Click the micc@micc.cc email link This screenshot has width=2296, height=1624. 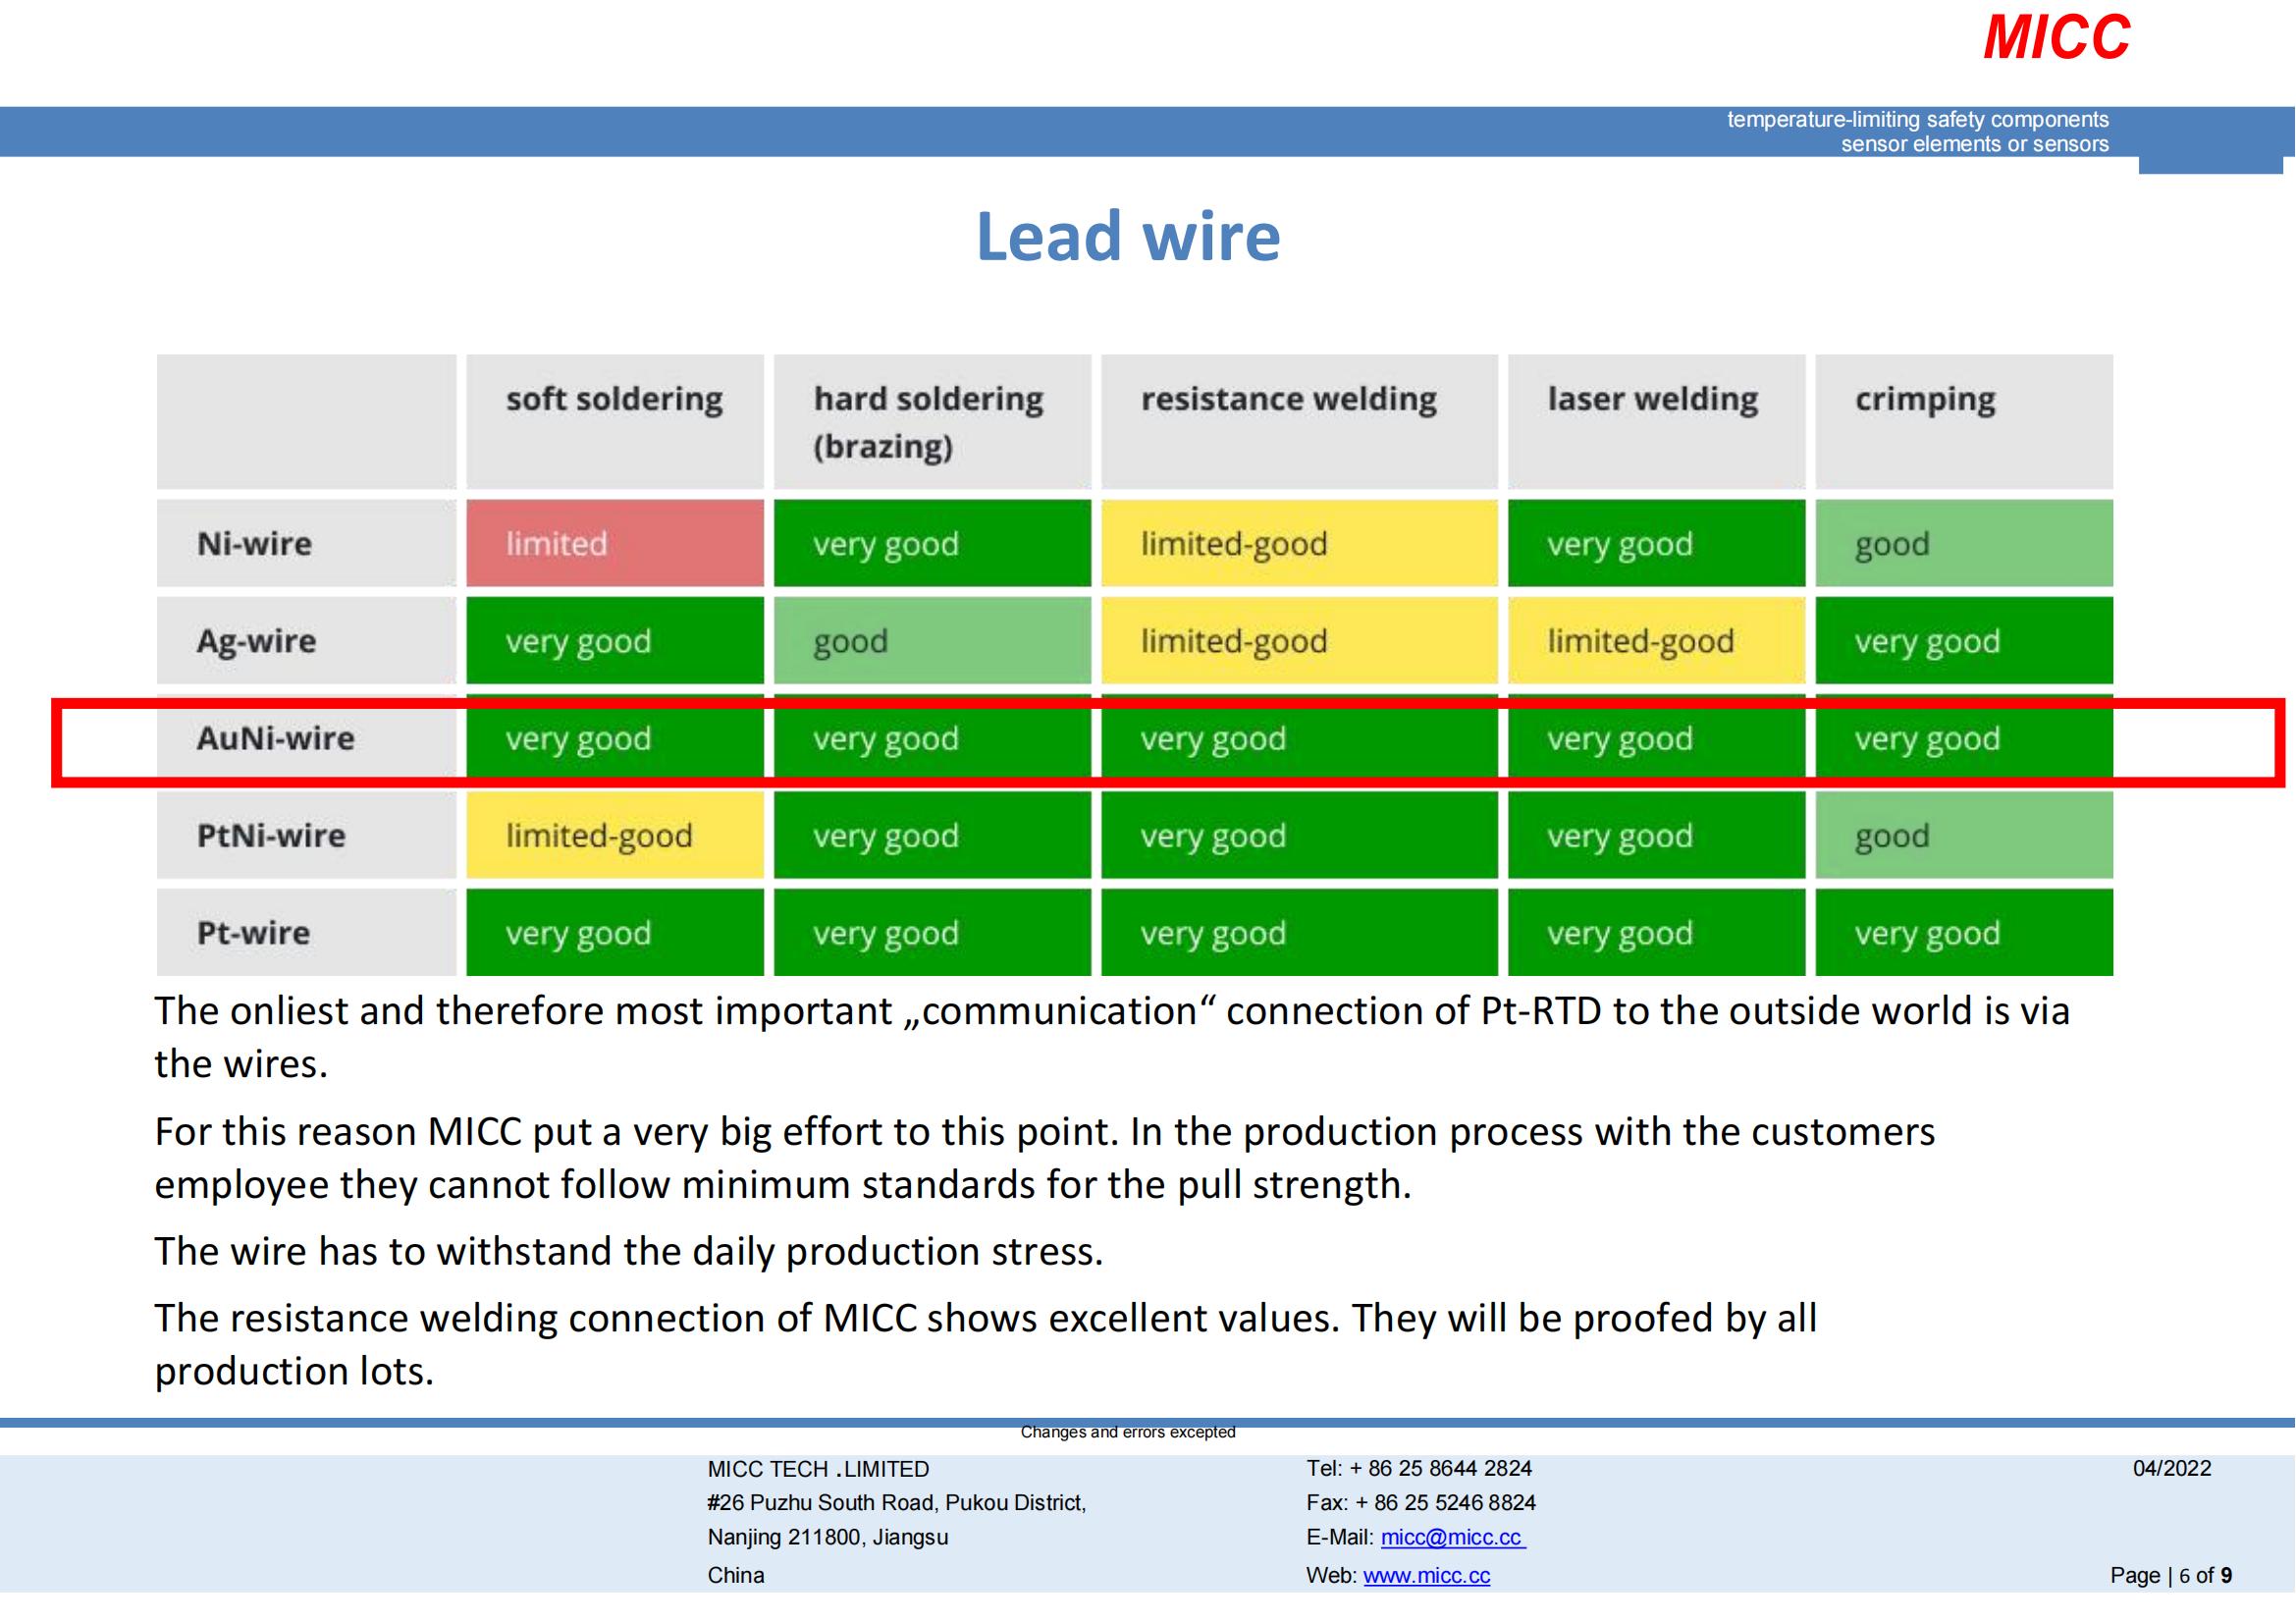point(1452,1537)
